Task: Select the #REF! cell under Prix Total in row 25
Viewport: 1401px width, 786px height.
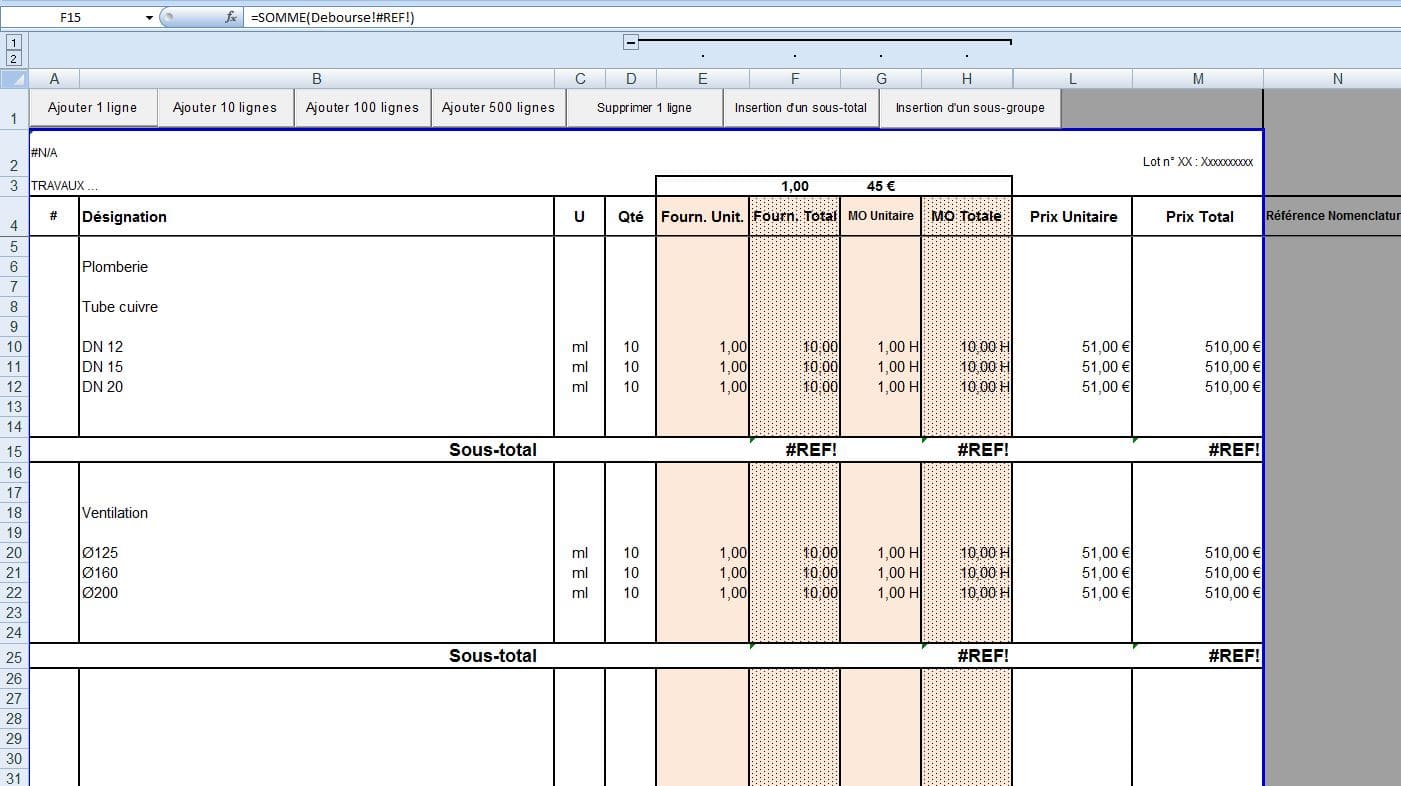Action: pos(1197,656)
